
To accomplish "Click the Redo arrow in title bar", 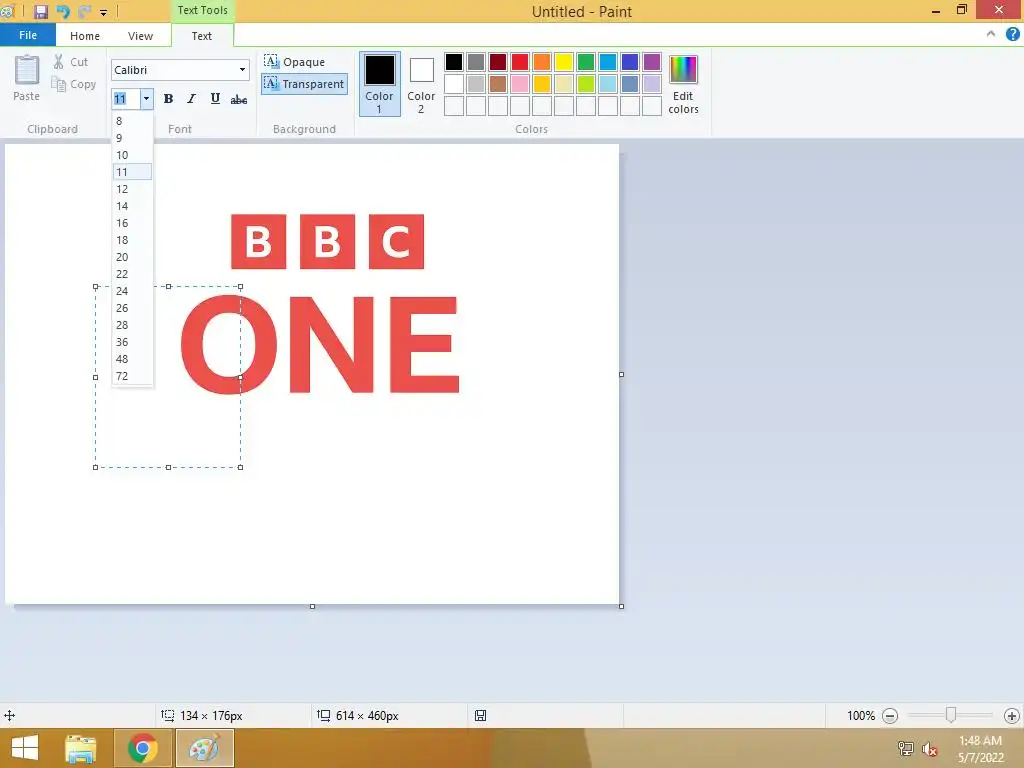I will tap(84, 11).
